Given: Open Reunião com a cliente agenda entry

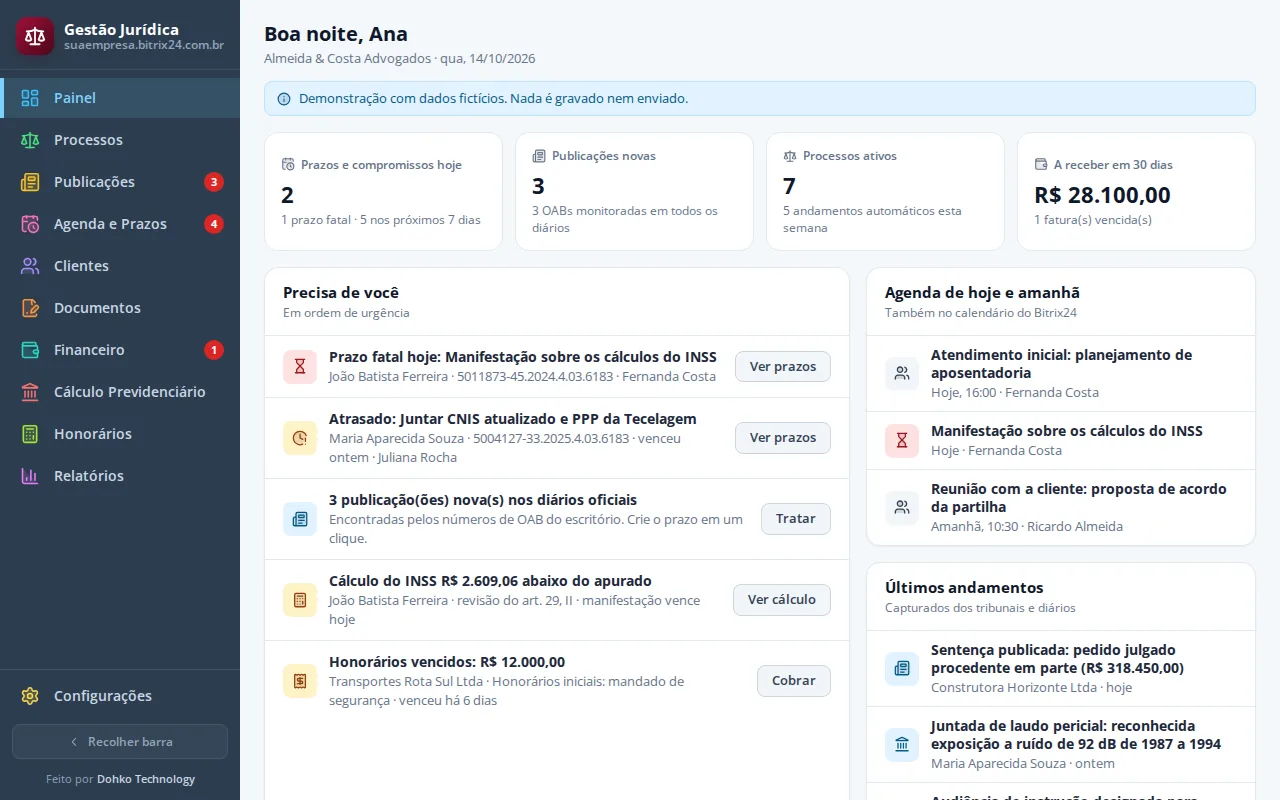Looking at the screenshot, I should click(x=1061, y=508).
